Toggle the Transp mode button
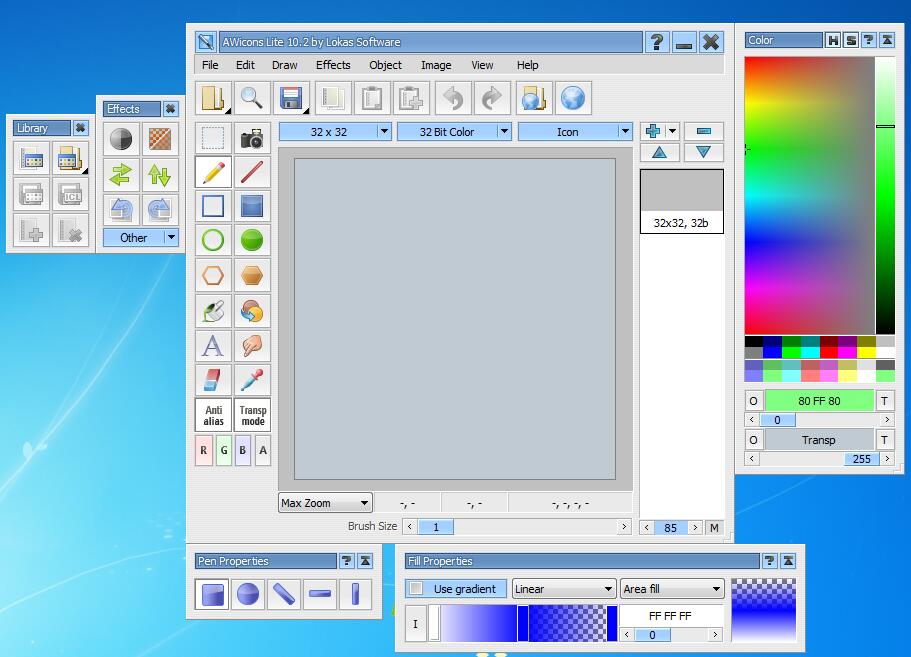 click(252, 415)
